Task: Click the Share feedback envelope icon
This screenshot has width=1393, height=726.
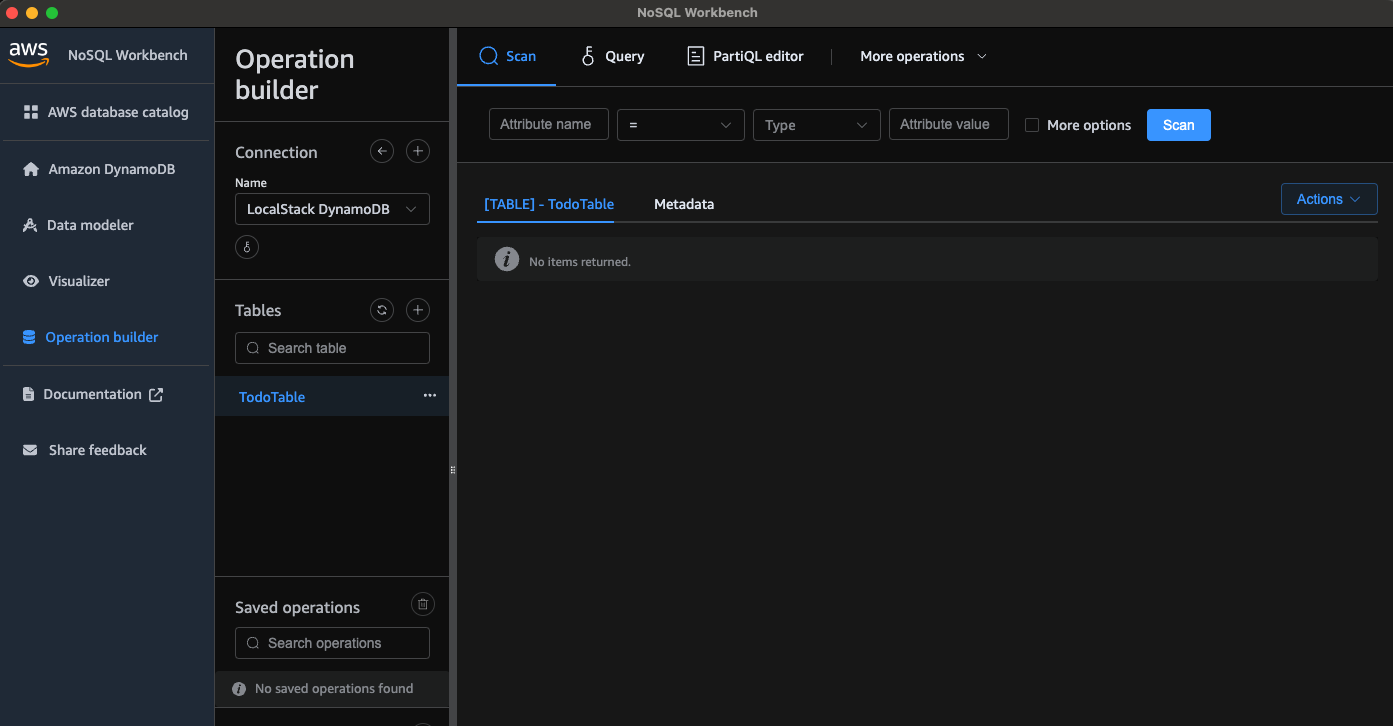Action: (30, 450)
